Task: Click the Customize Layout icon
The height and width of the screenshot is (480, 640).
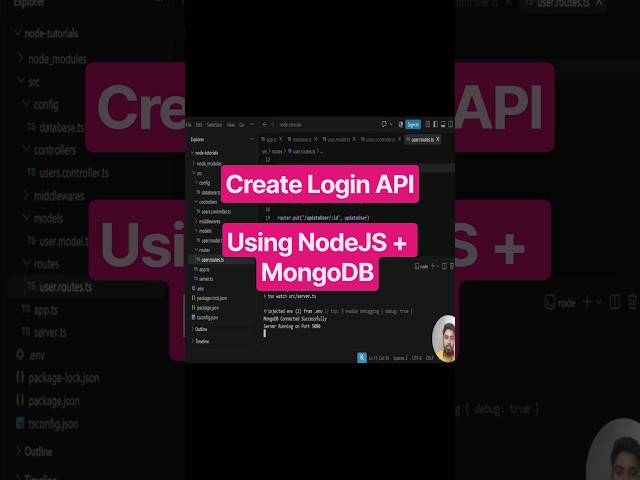Action: pyautogui.click(x=428, y=124)
